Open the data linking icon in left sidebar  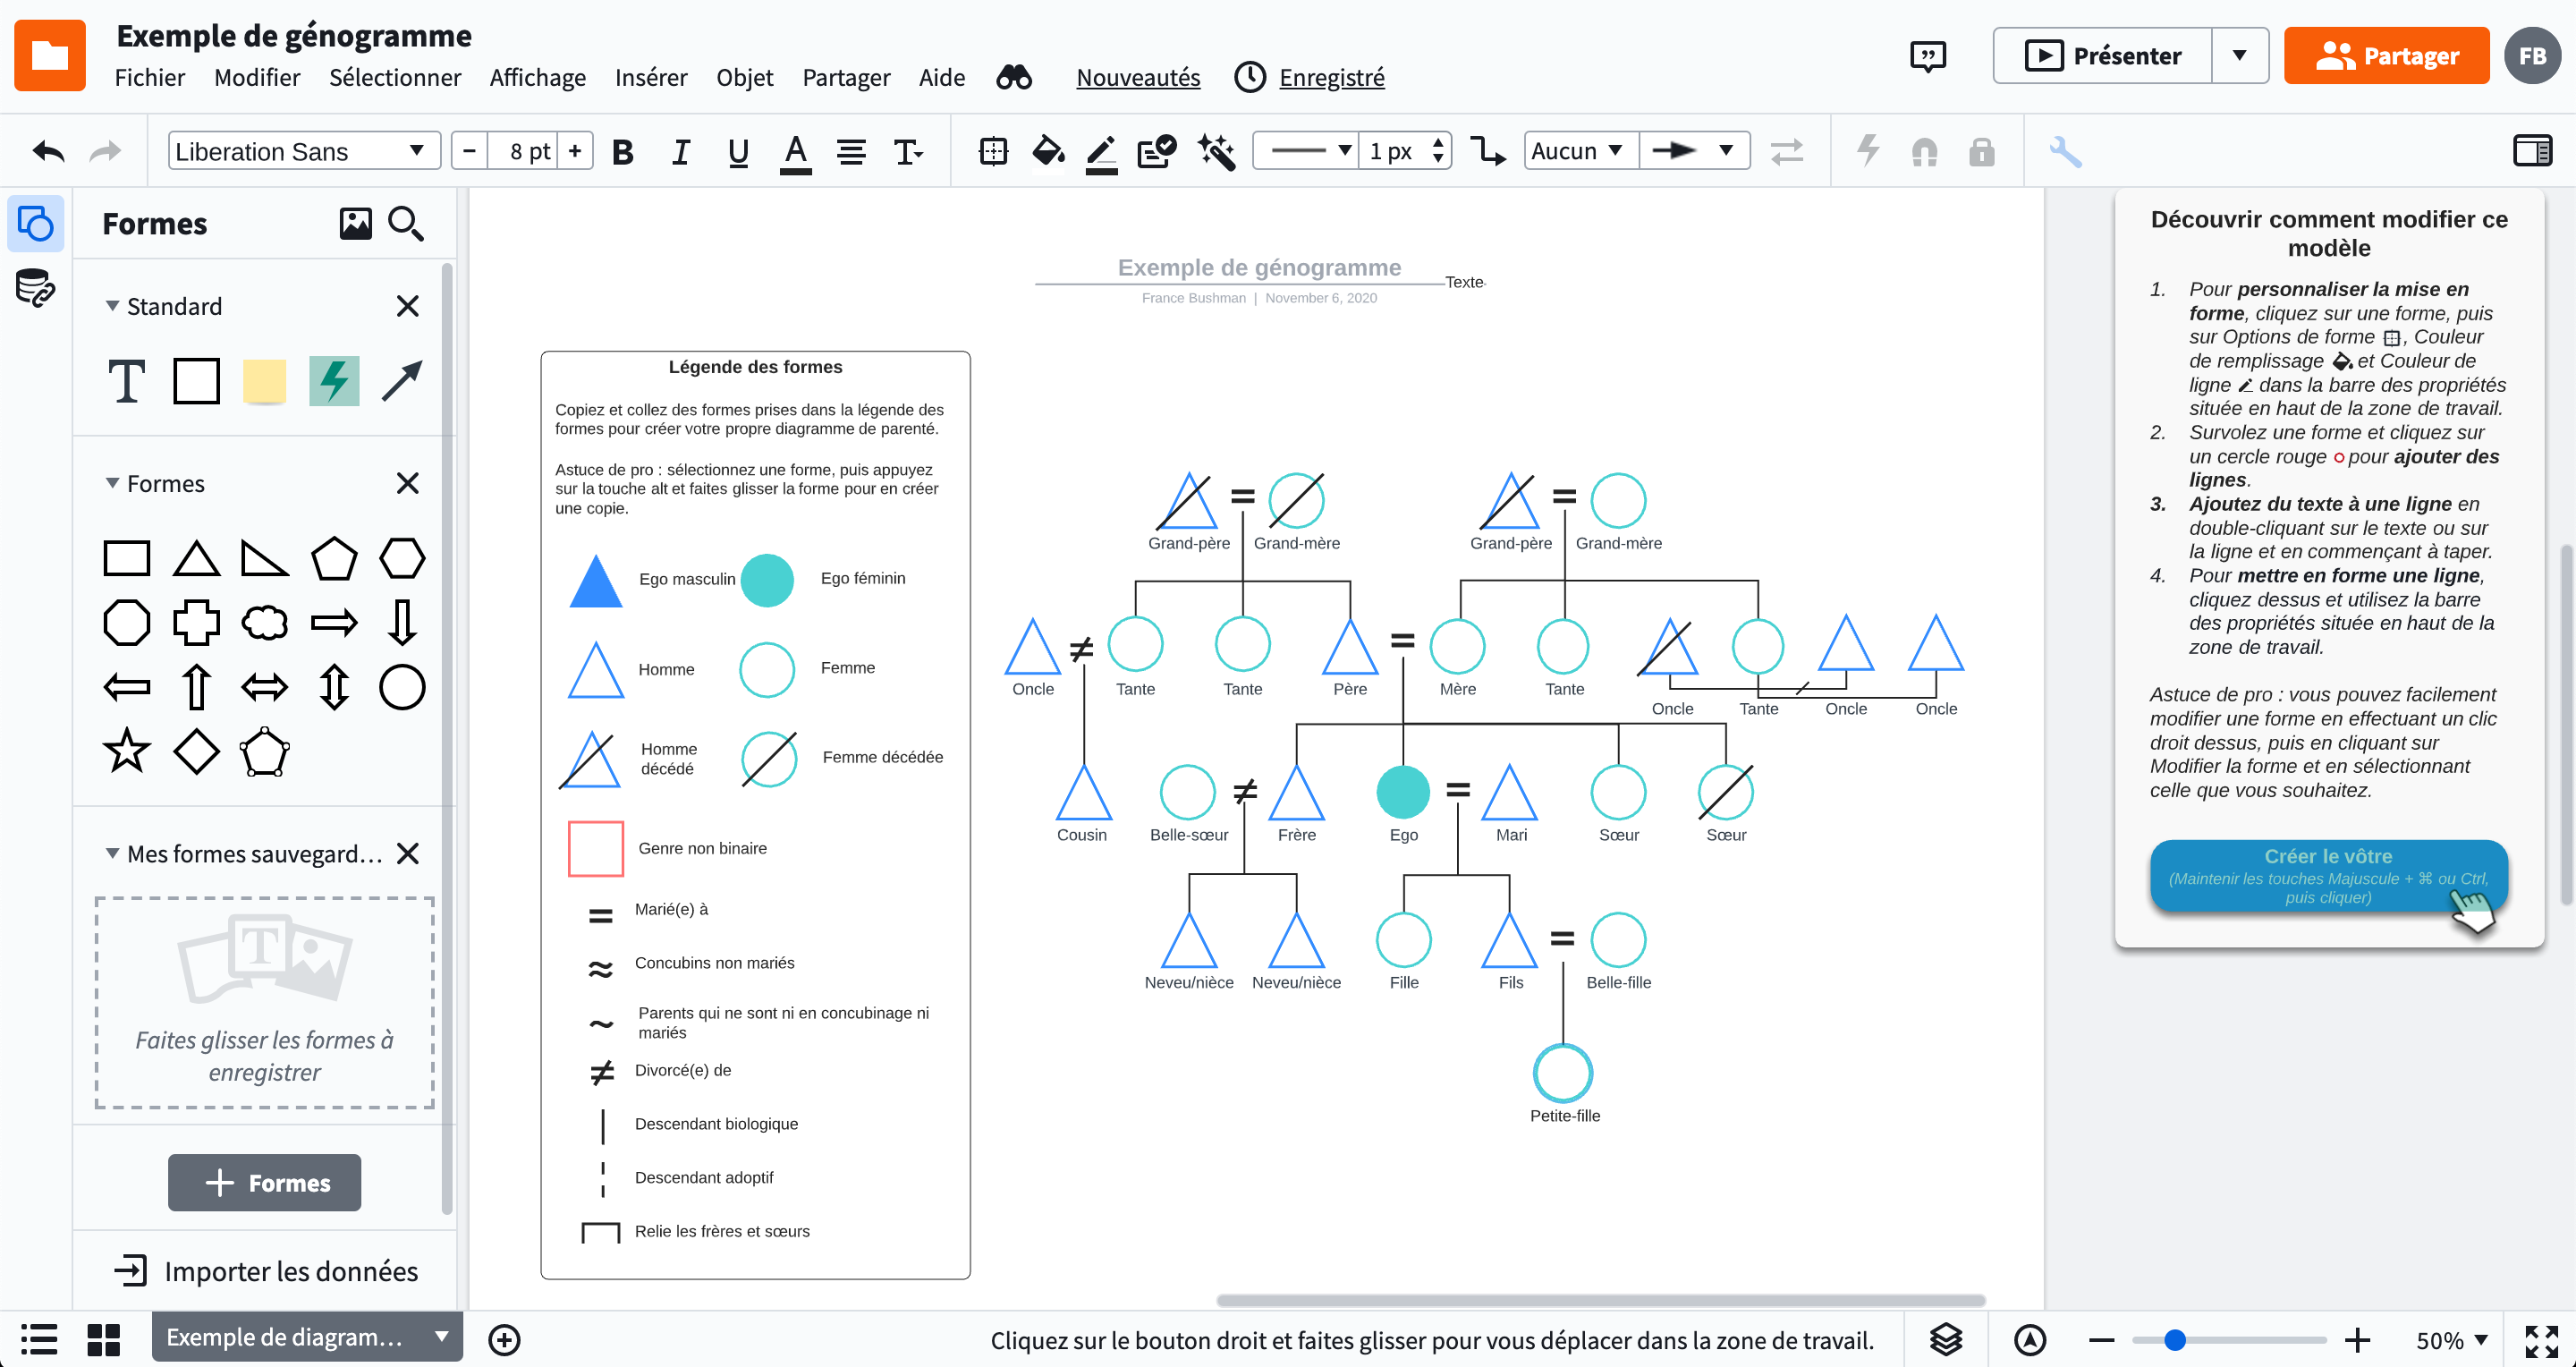point(35,288)
